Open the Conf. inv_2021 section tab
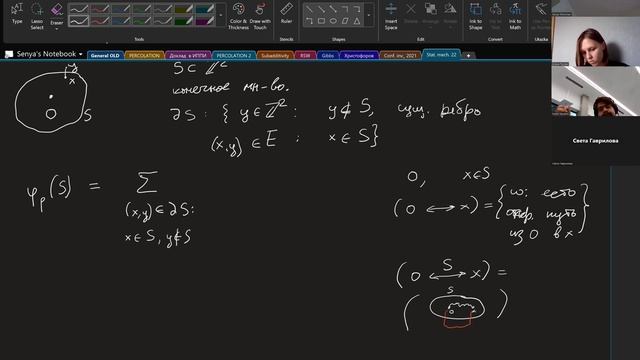This screenshot has height=360, width=640. [x=400, y=56]
